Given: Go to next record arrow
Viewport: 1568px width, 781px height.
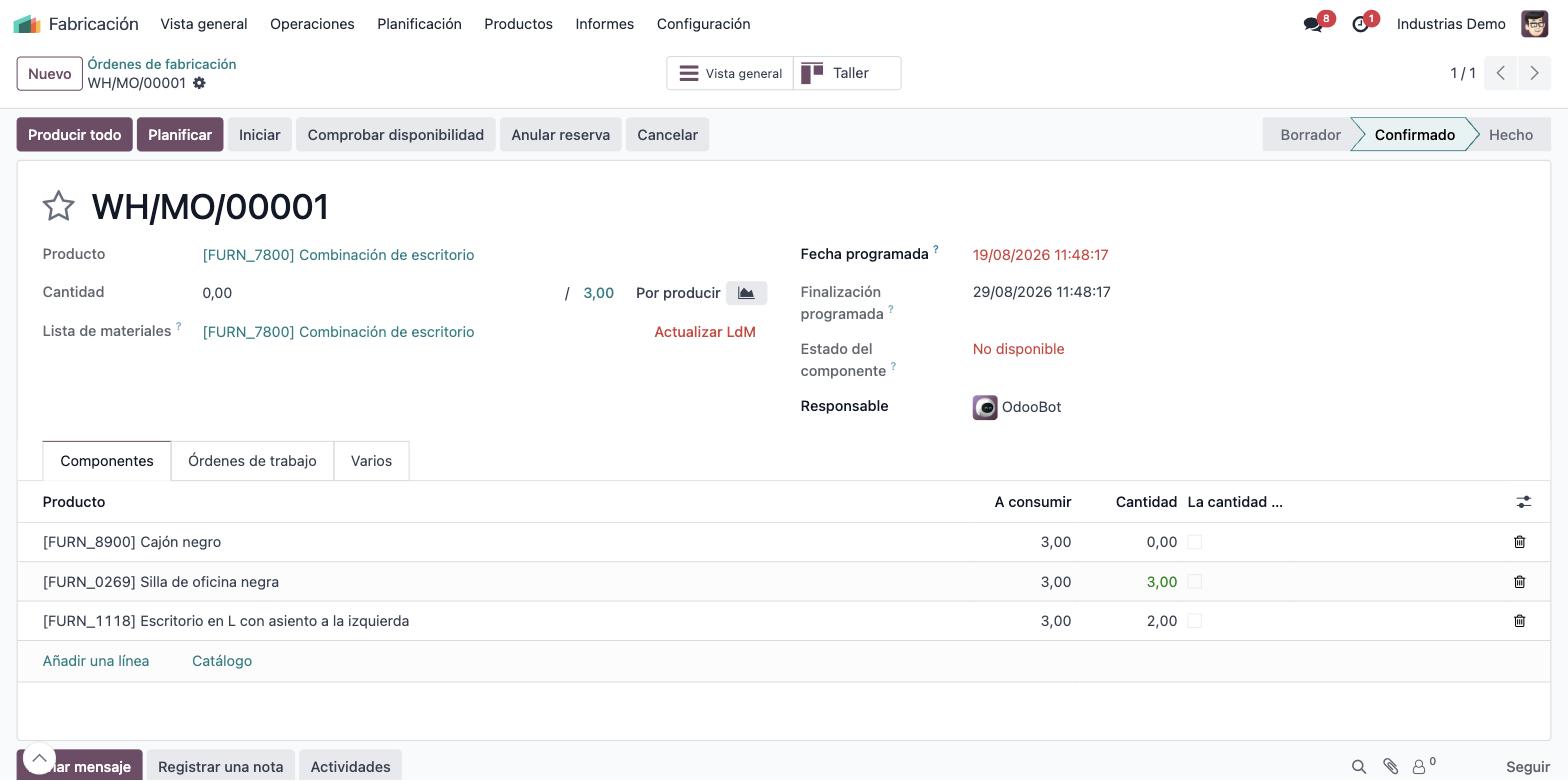Looking at the screenshot, I should tap(1534, 73).
